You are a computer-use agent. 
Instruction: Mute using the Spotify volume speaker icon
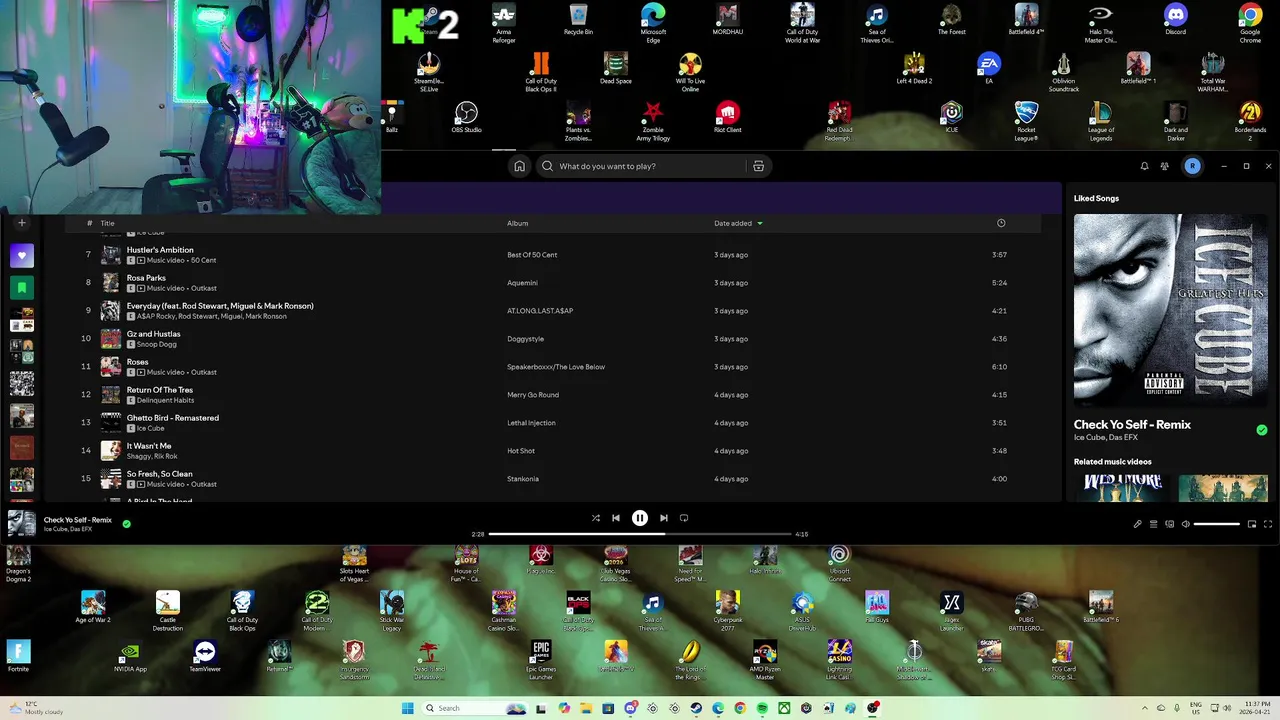(1185, 524)
